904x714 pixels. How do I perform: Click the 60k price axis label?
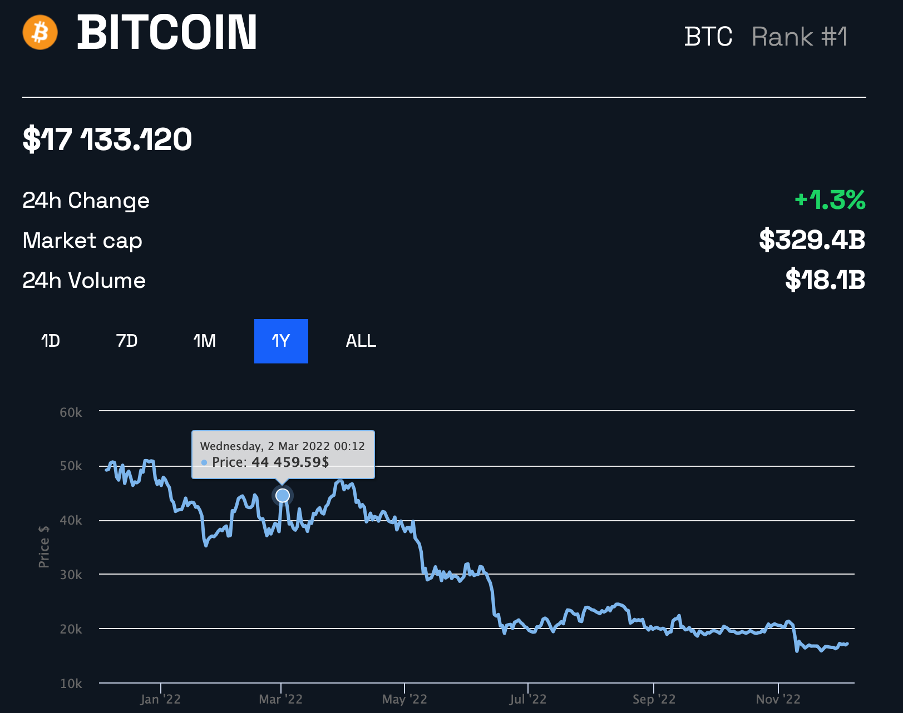click(71, 412)
